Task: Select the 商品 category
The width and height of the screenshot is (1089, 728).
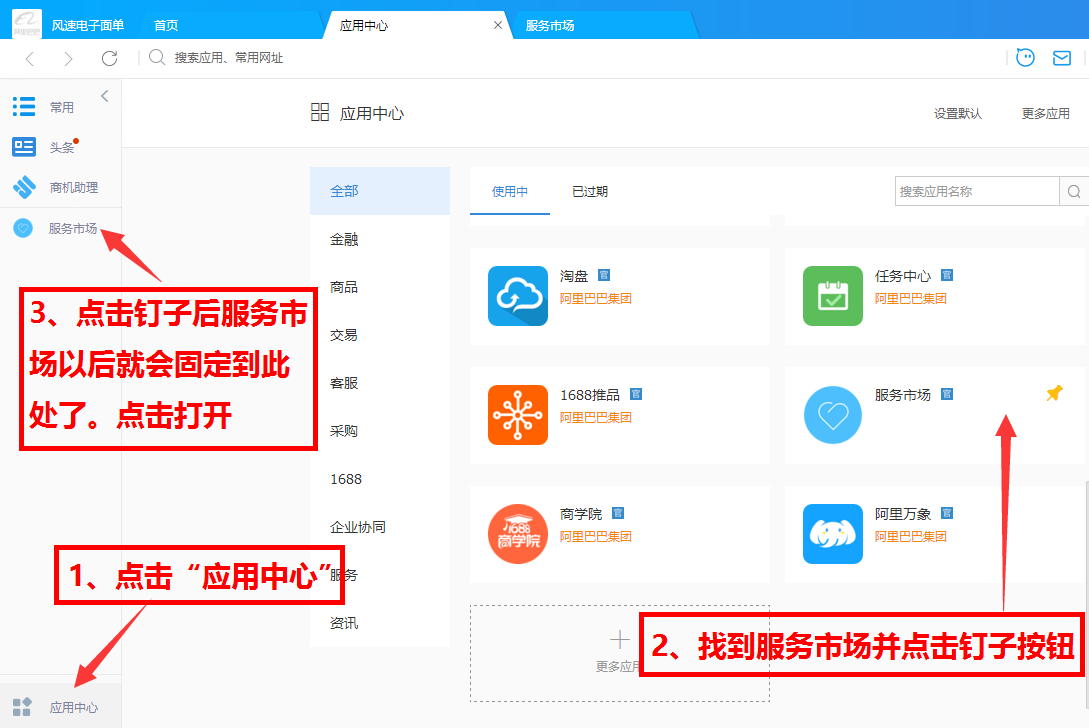Action: tap(380, 287)
